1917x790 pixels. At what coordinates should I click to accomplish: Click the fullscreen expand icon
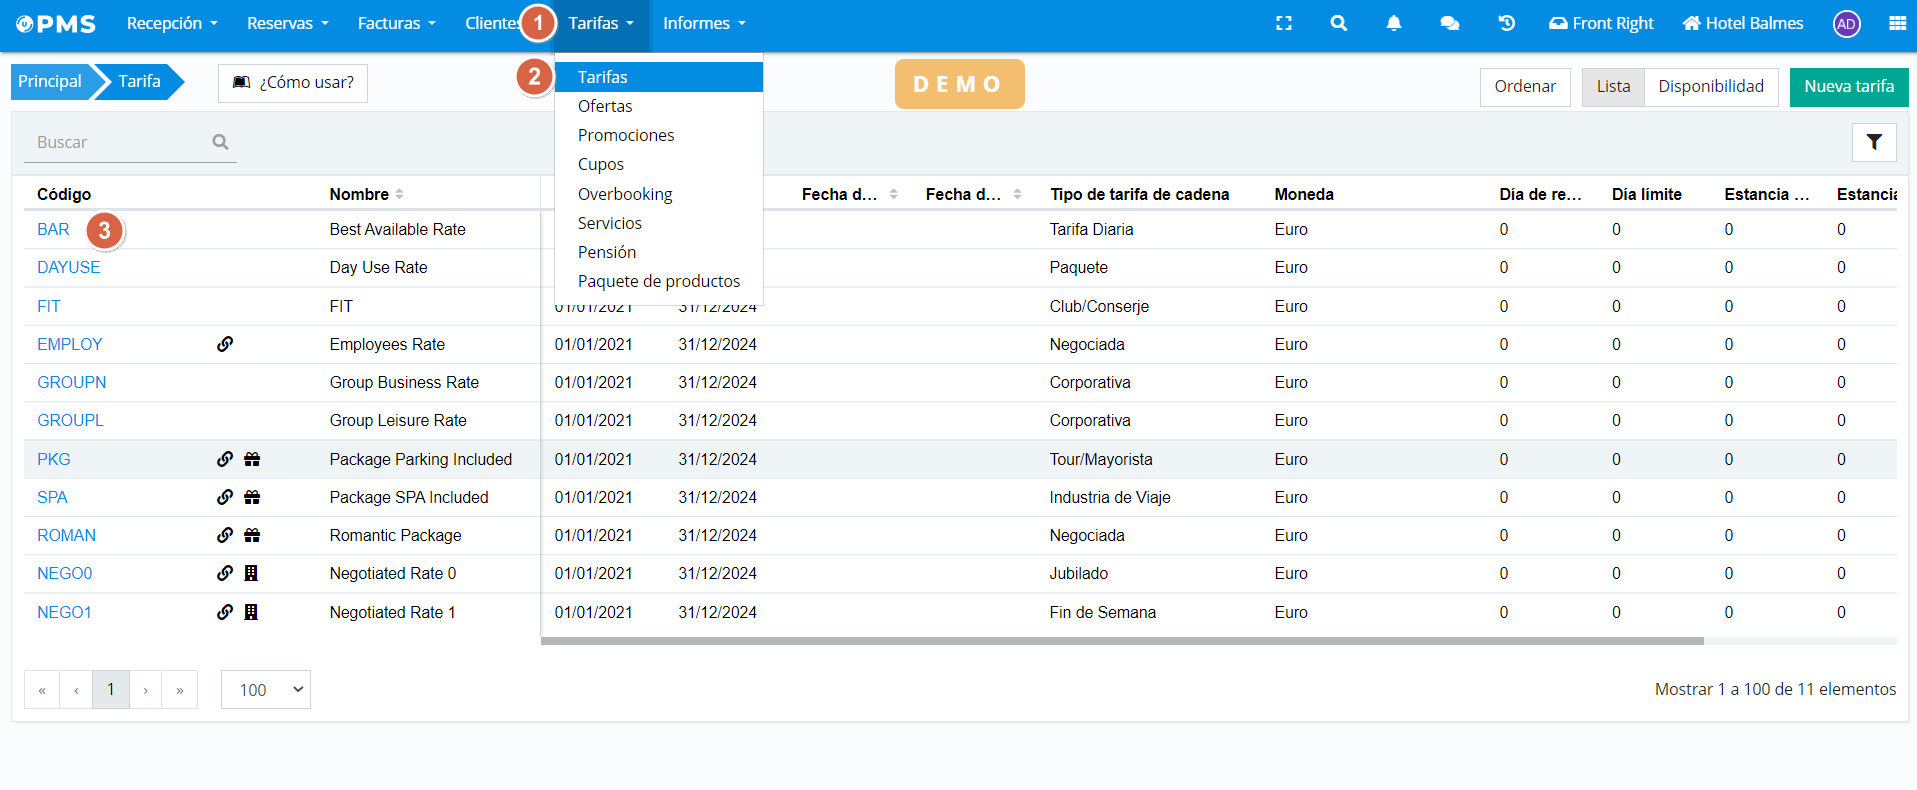coord(1284,23)
